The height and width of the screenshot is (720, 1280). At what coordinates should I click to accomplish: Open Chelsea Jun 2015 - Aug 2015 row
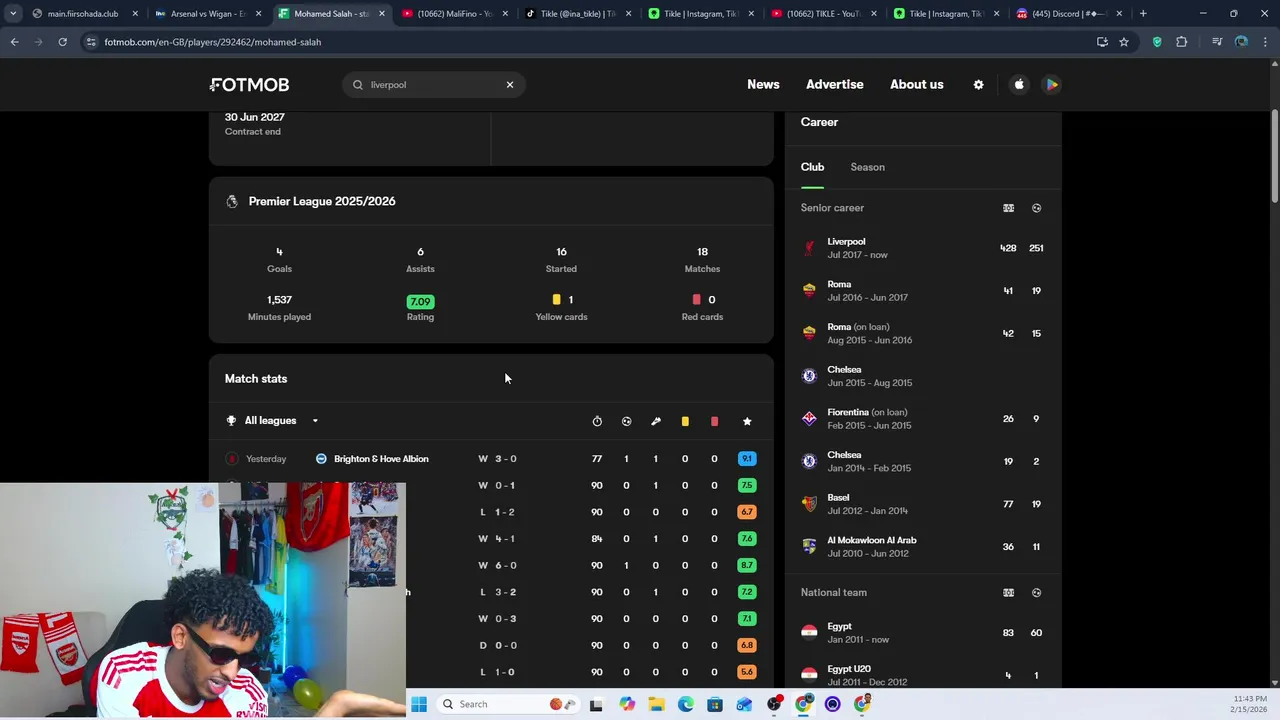[922, 376]
